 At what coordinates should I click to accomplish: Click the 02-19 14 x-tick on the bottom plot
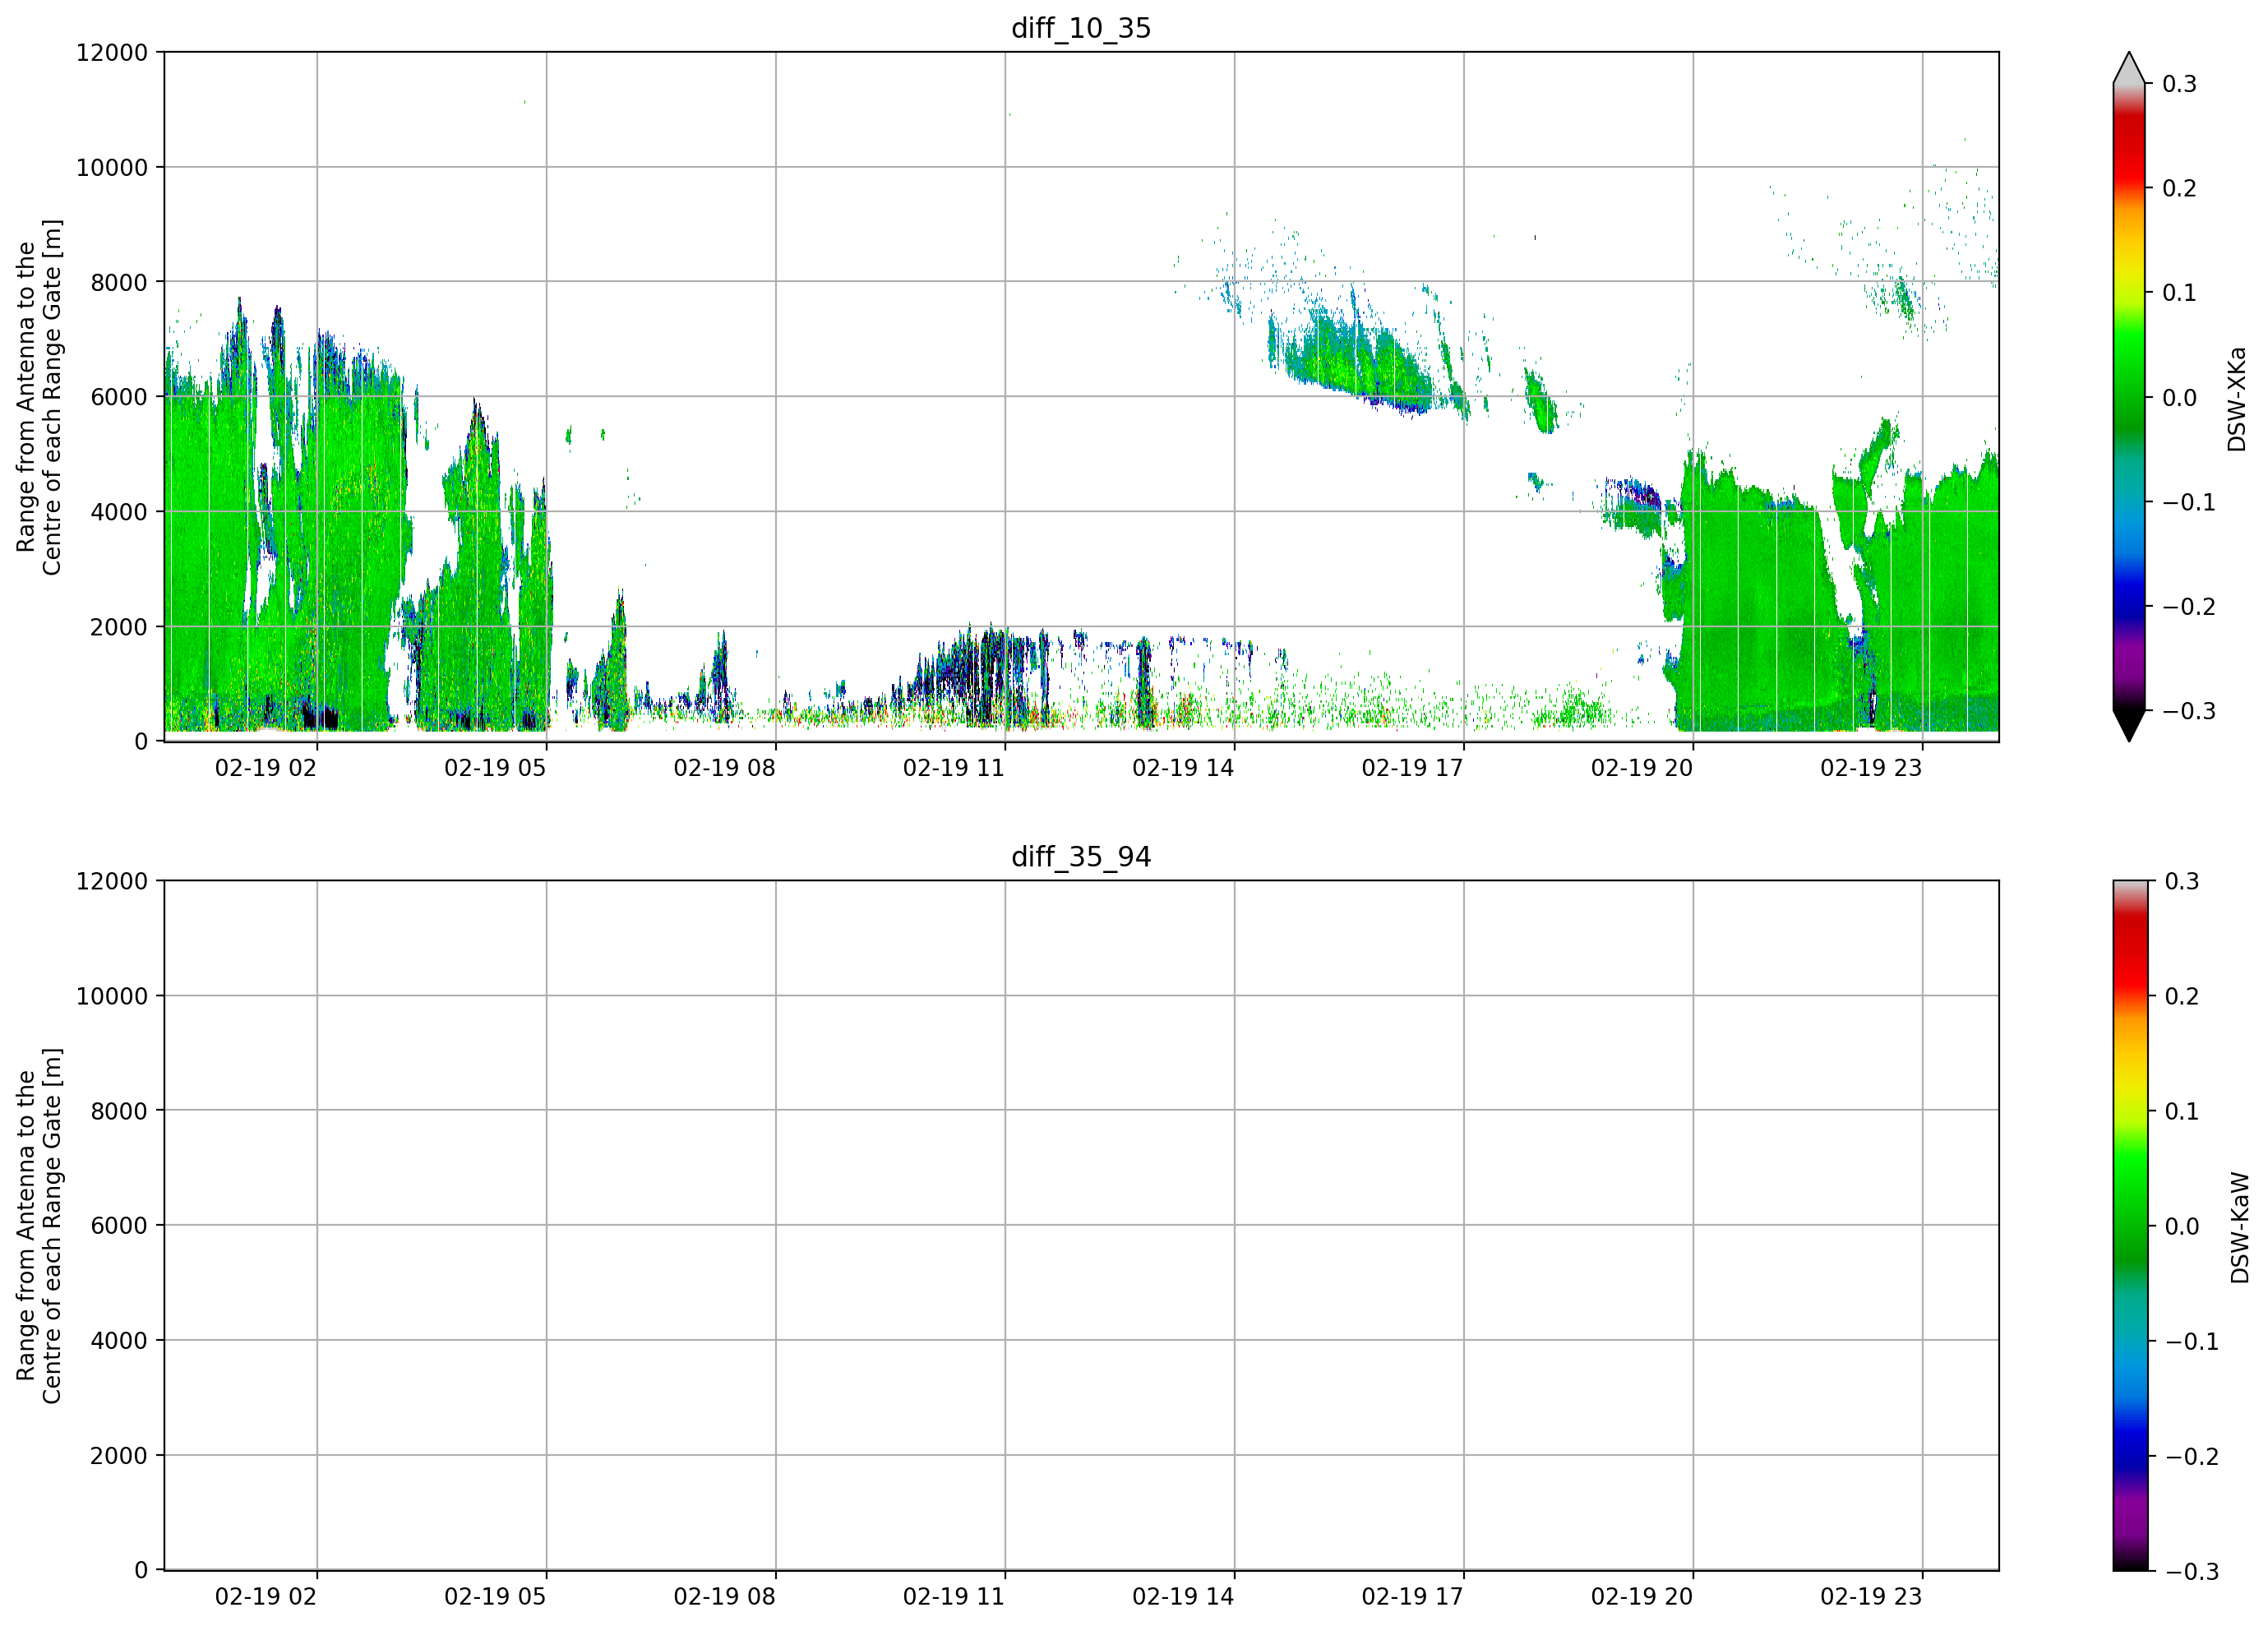1183,1597
